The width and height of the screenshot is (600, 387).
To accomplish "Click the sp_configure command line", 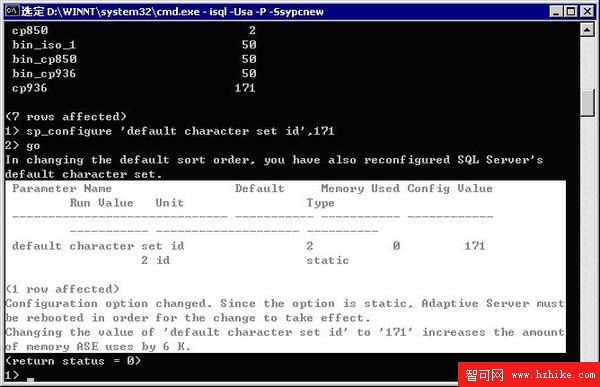I will tap(170, 131).
